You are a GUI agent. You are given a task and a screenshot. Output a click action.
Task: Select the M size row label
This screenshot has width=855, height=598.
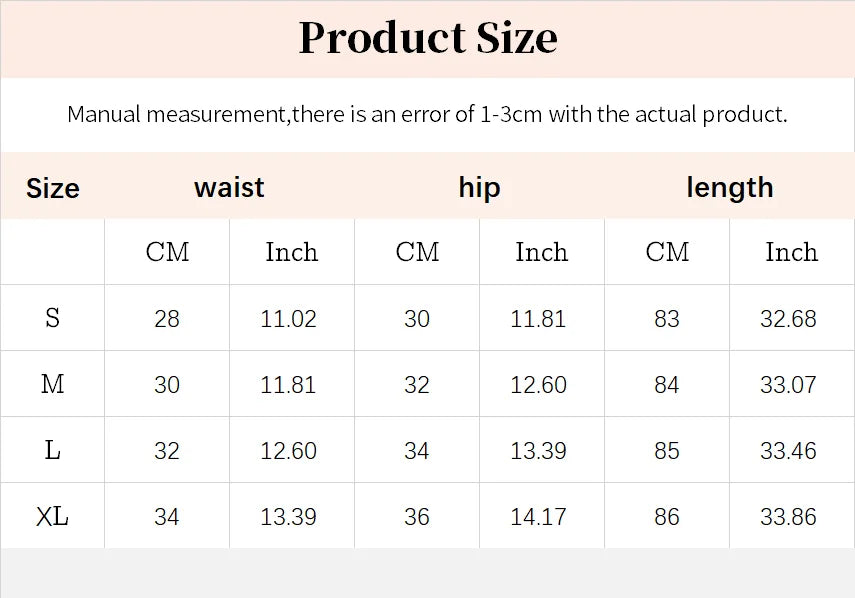pos(52,384)
